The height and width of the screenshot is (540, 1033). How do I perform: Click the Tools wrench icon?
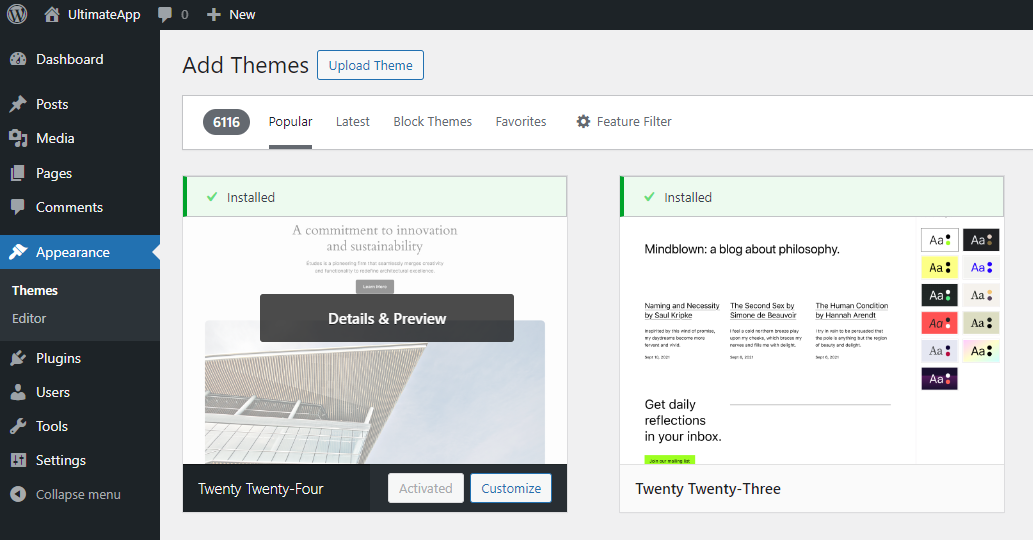(x=18, y=426)
